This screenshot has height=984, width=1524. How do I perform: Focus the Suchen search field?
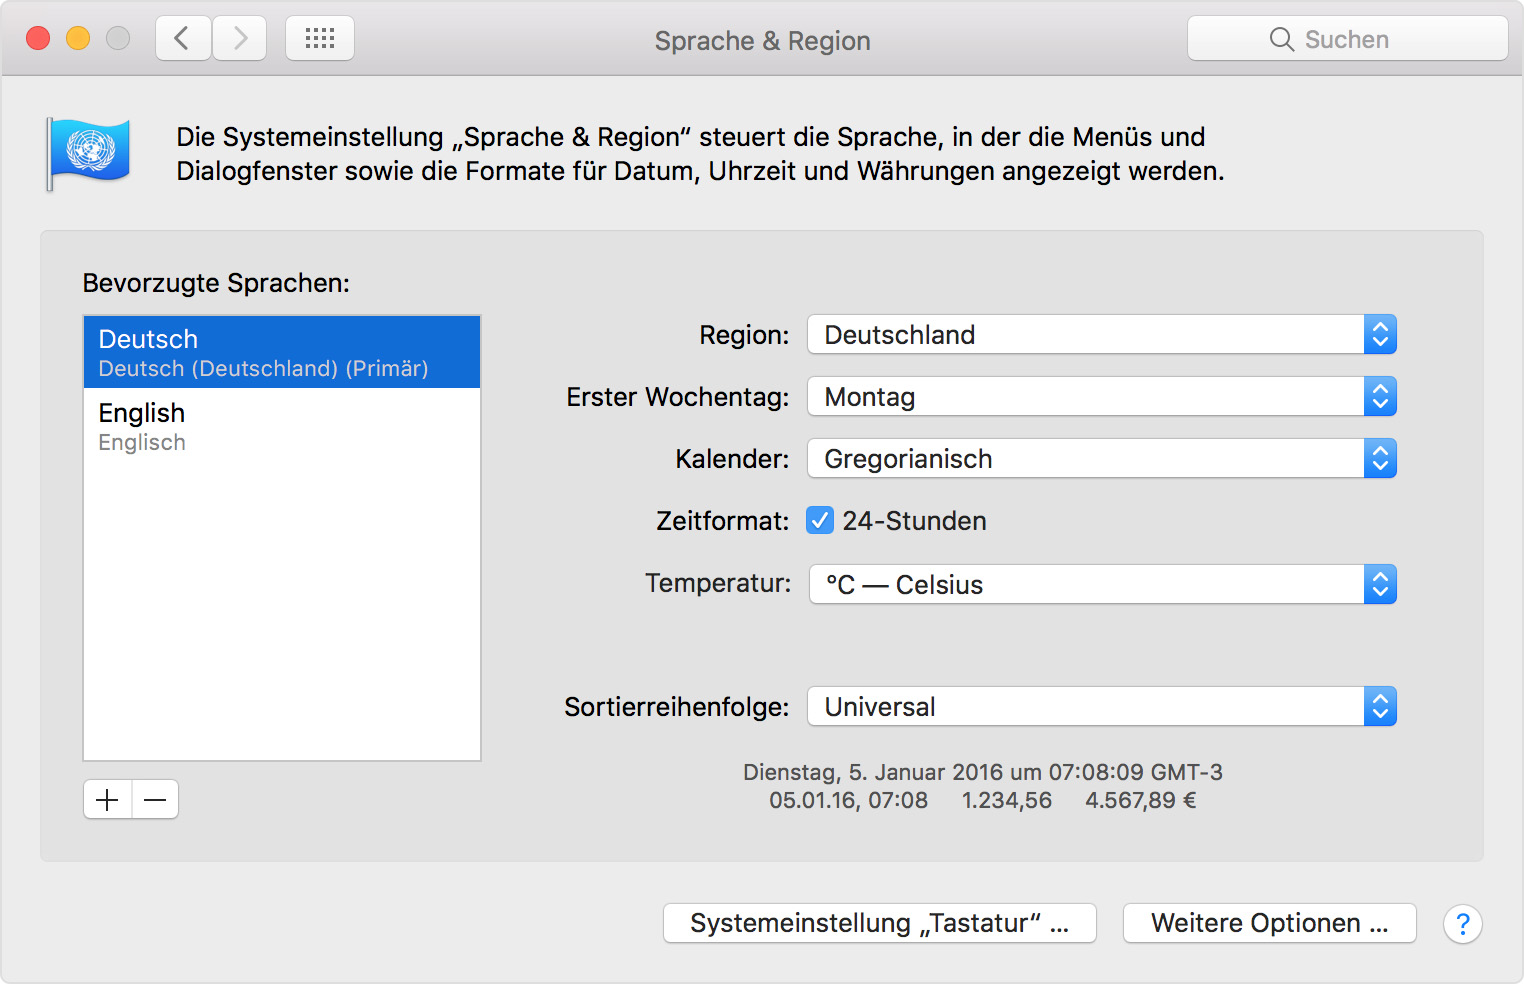[x=1348, y=39]
